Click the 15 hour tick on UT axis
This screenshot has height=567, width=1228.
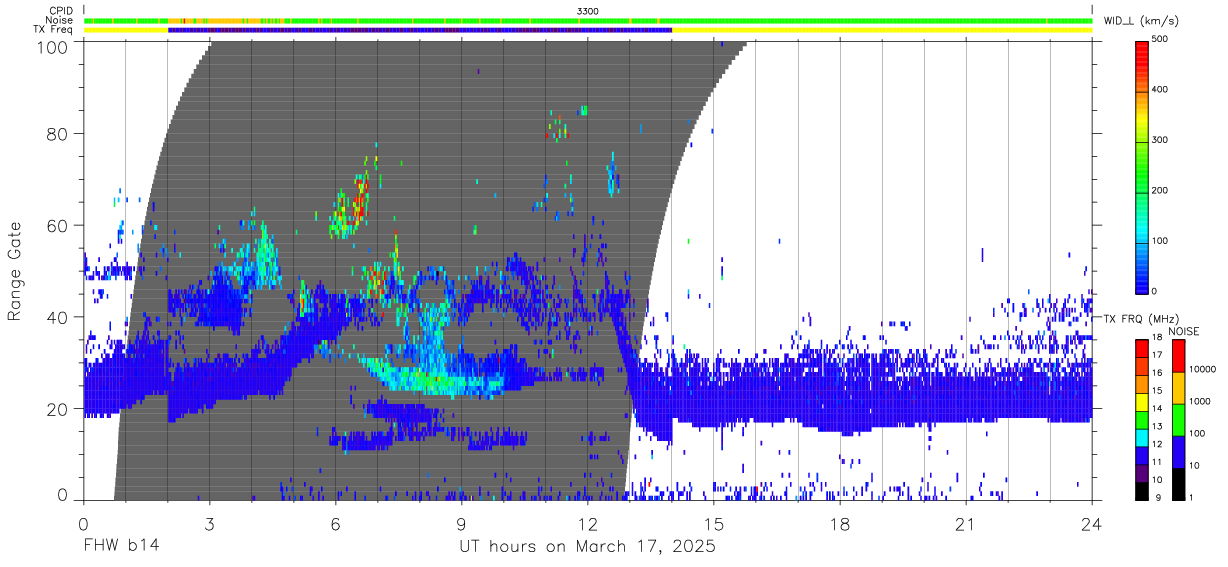713,523
